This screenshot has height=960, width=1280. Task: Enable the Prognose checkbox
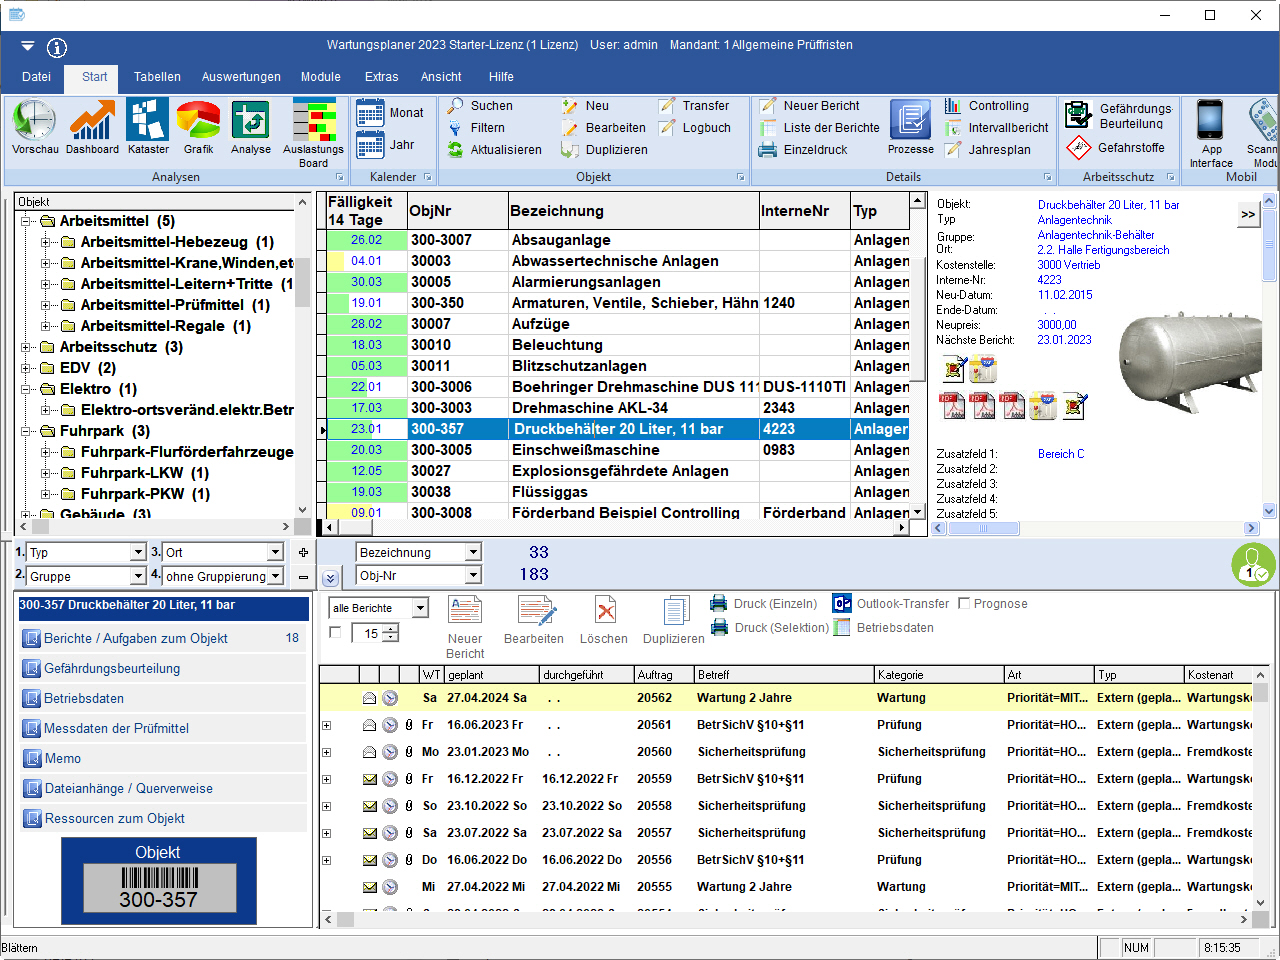coord(964,604)
